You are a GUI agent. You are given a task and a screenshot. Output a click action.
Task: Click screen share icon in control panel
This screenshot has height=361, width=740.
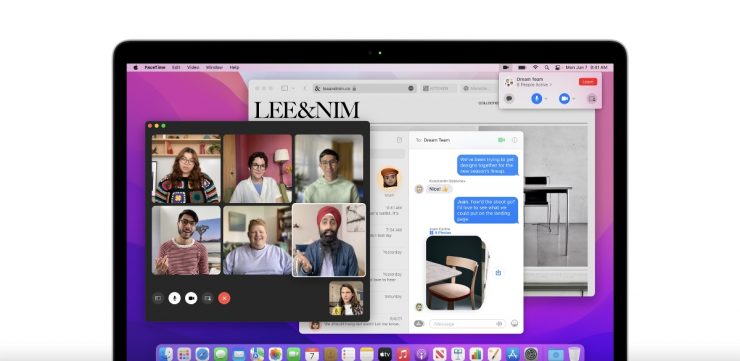click(x=592, y=99)
